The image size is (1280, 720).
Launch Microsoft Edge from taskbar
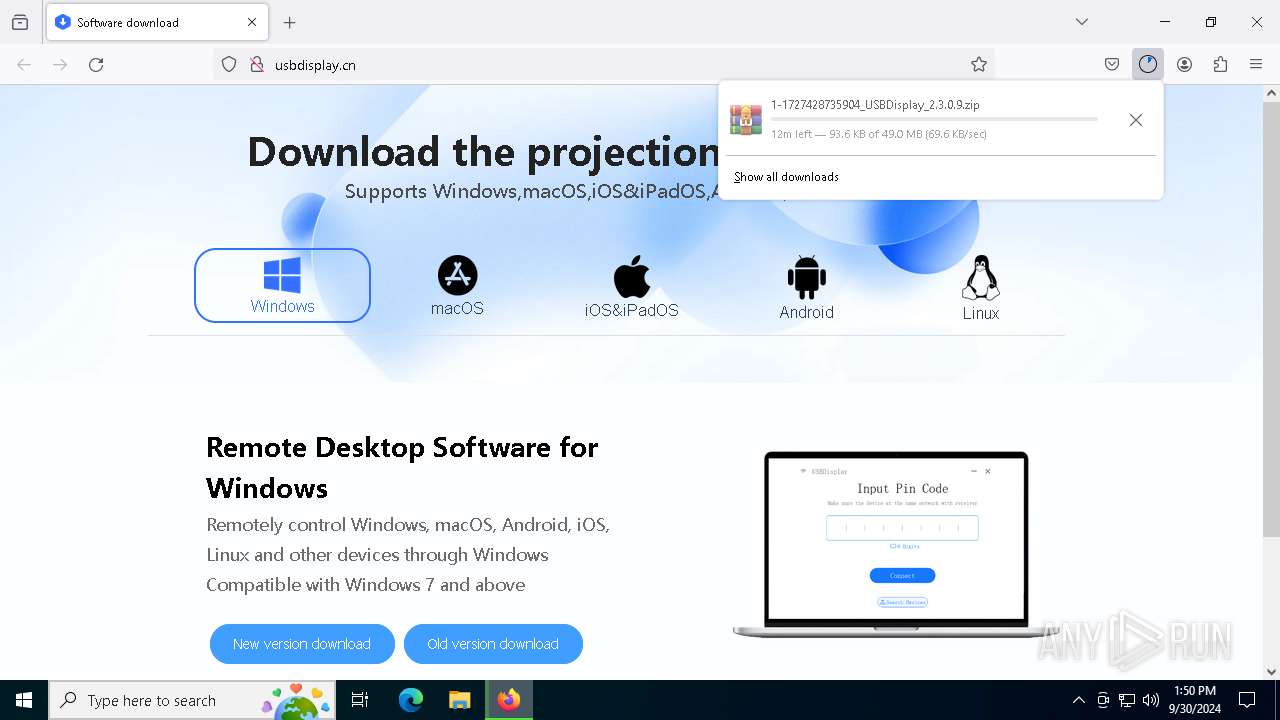pyautogui.click(x=411, y=700)
